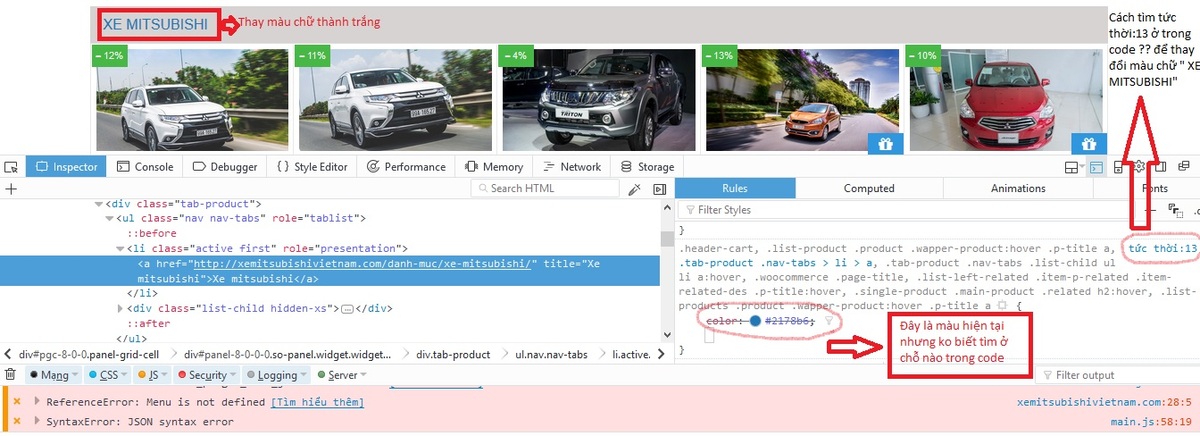1200x436 pixels.
Task: Activate the pick element from page icon
Action: tap(11, 167)
